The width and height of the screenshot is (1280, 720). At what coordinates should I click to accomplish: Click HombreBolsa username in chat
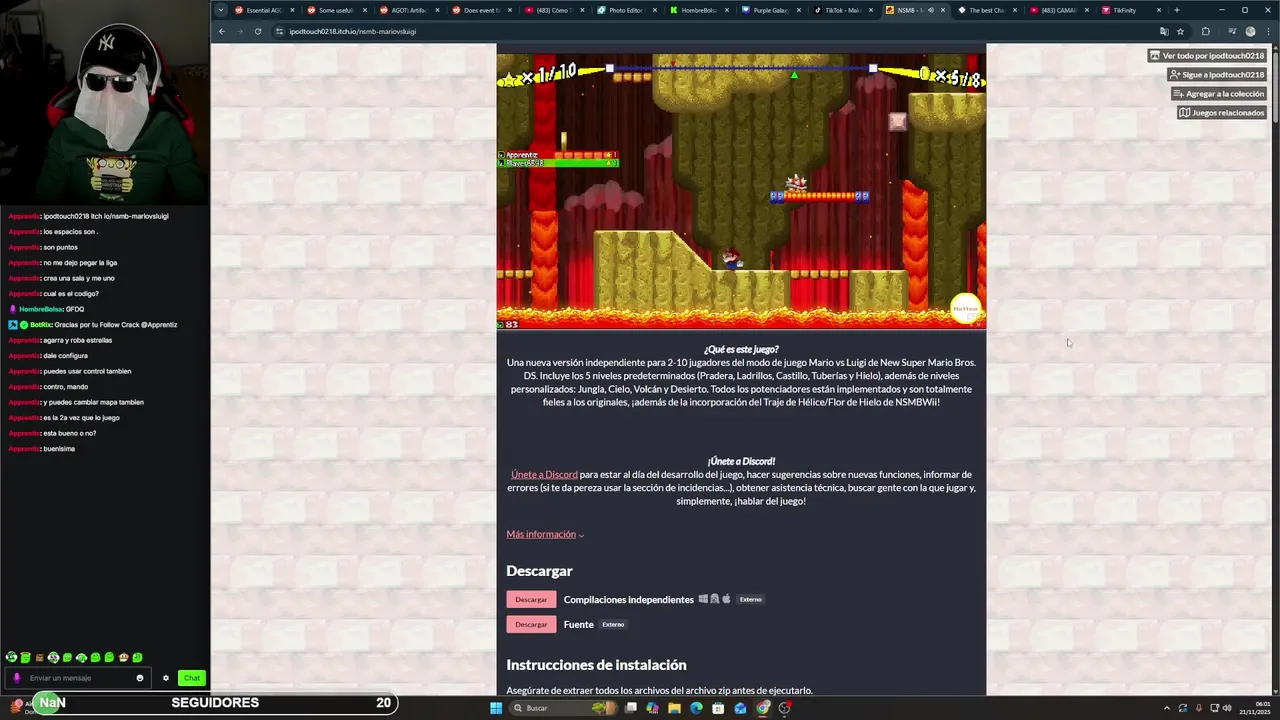pyautogui.click(x=41, y=309)
